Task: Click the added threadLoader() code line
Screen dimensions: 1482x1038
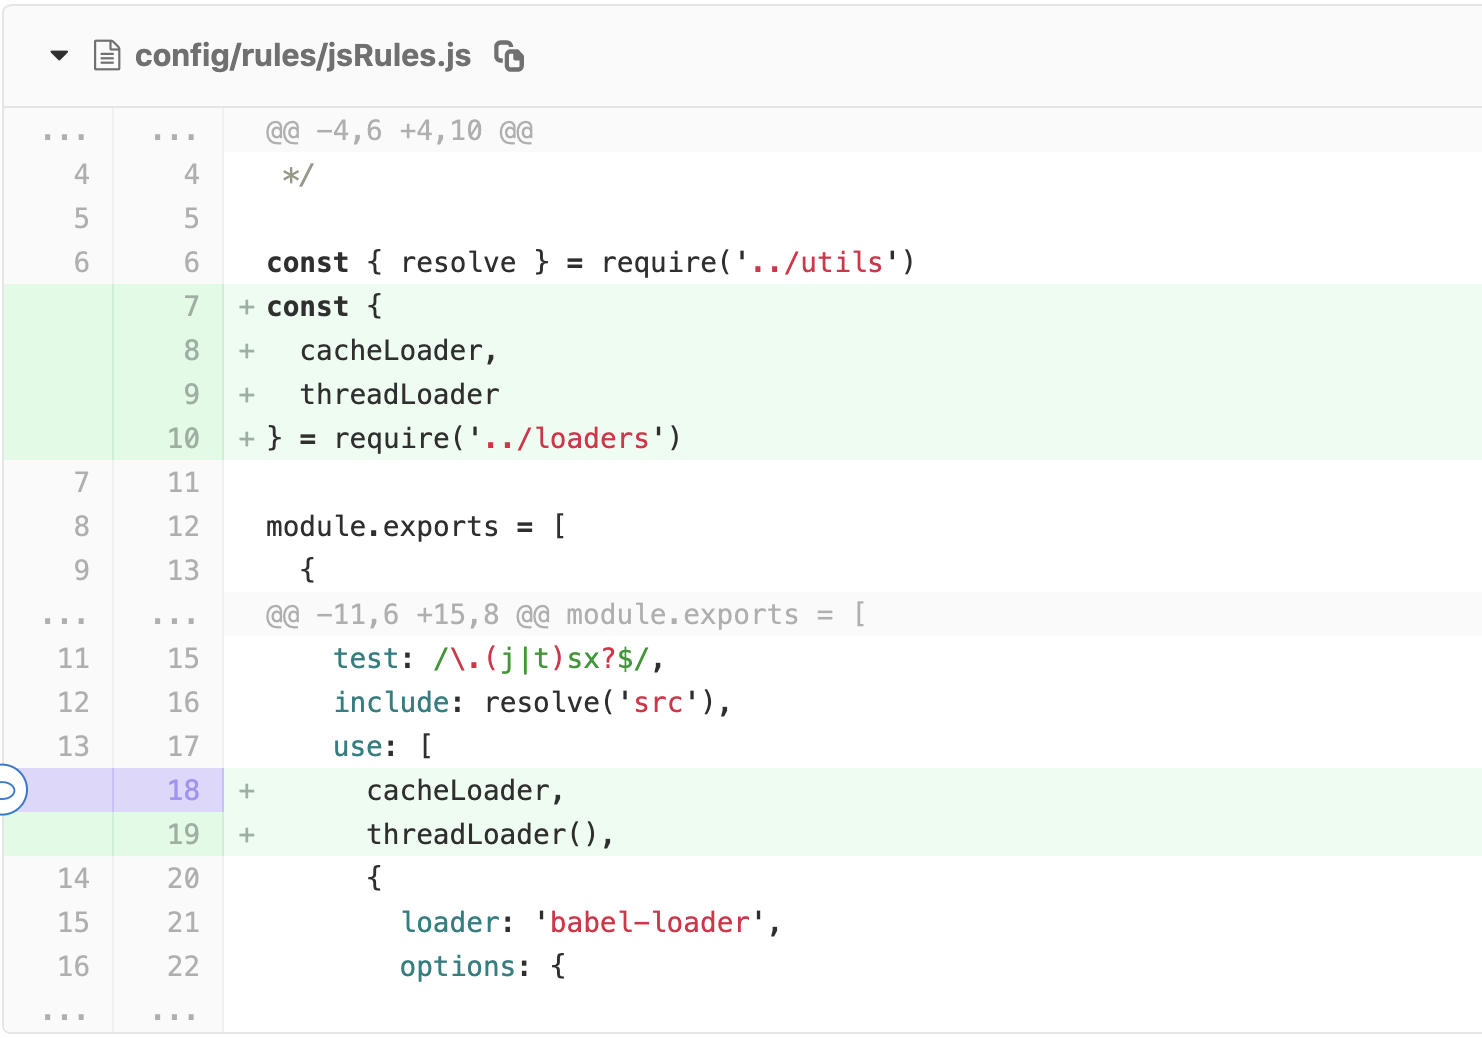Action: (489, 835)
